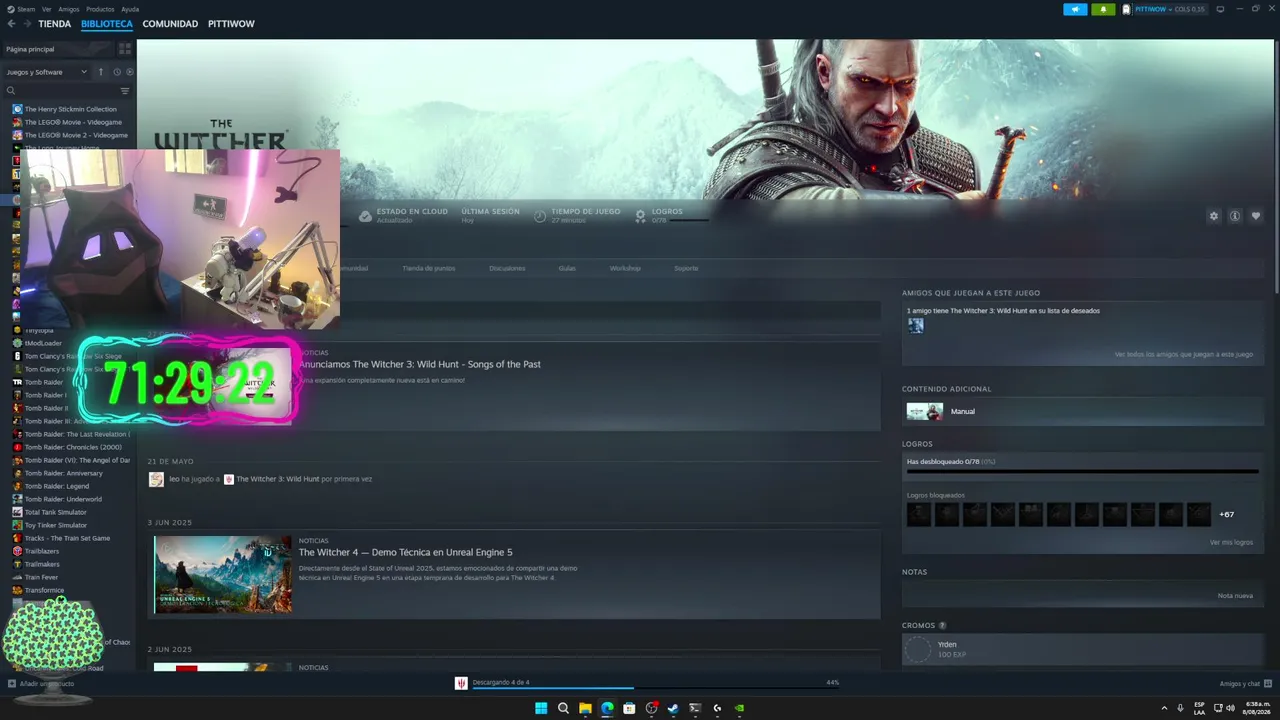
Task: Open the Workshop game tab
Action: [625, 268]
